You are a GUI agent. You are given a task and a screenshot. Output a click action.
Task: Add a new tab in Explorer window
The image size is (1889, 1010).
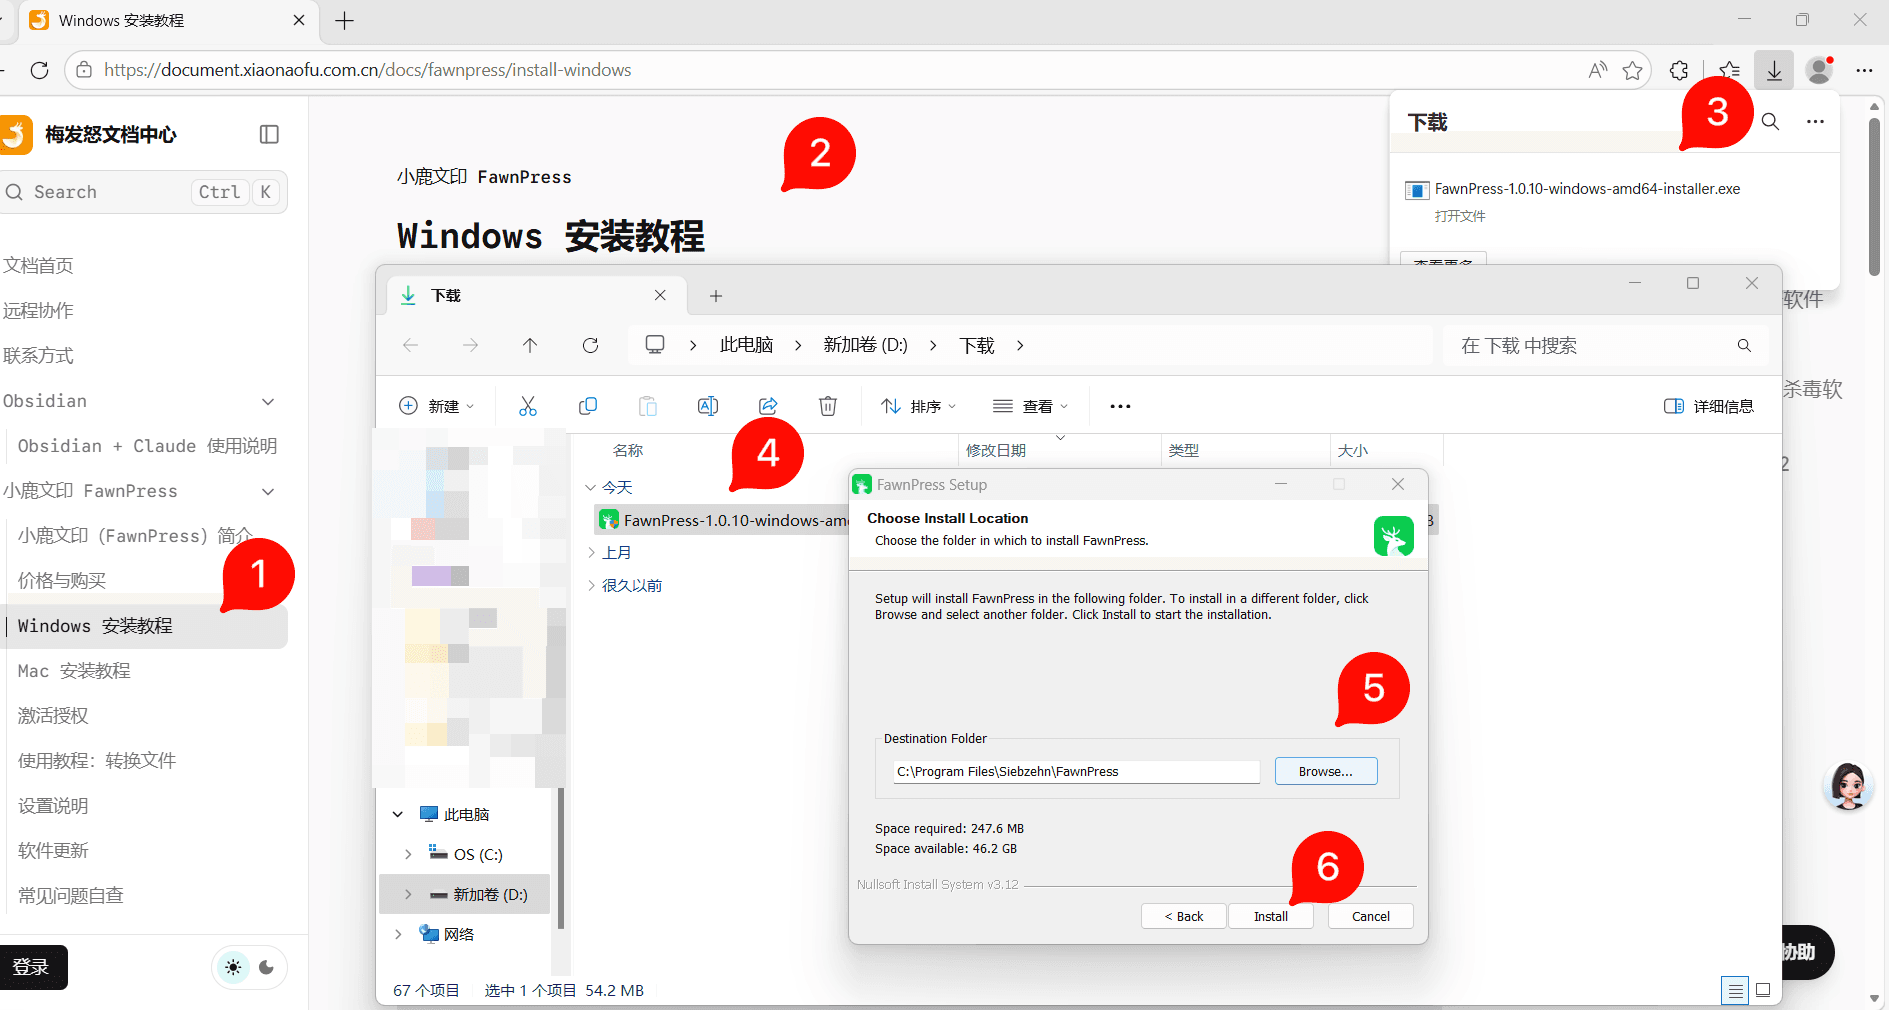[x=716, y=296]
